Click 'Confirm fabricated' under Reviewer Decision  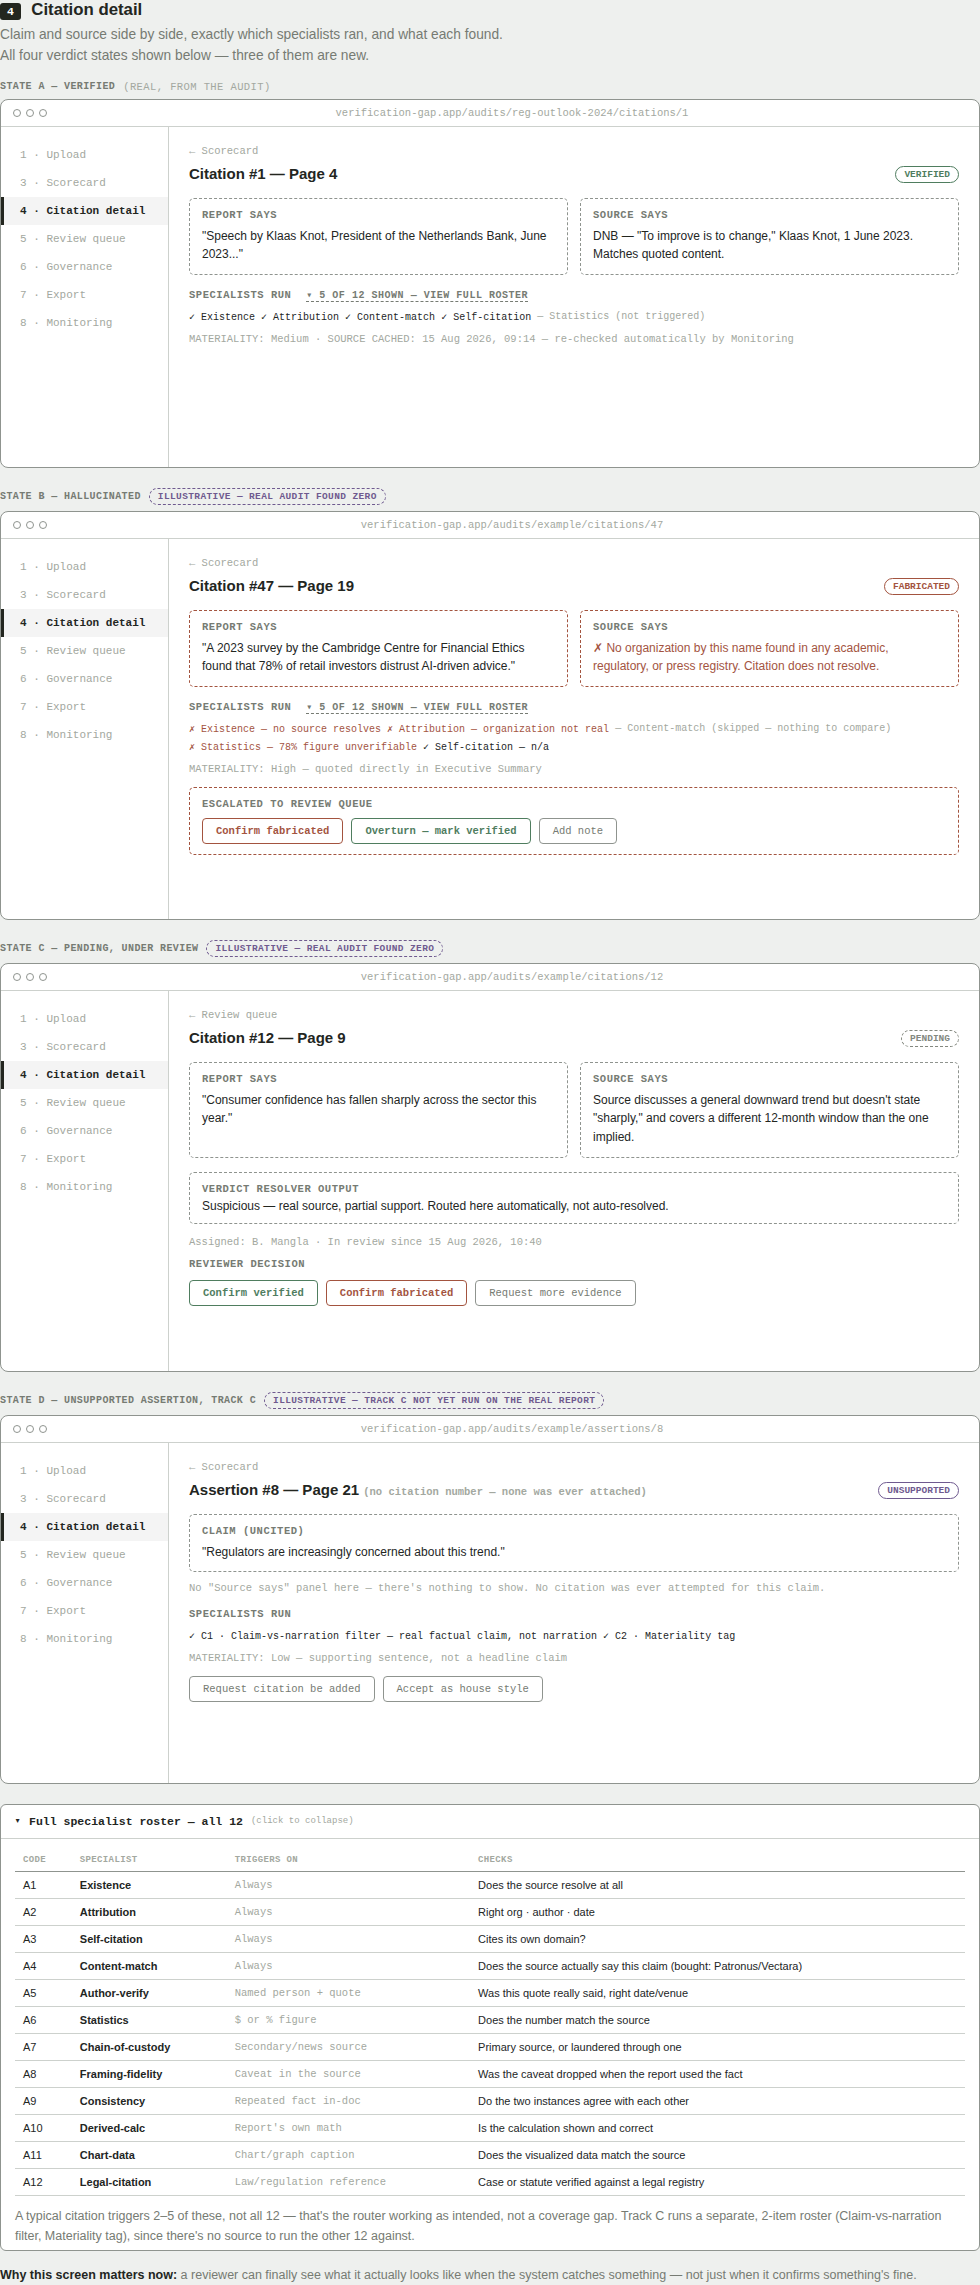(396, 1293)
